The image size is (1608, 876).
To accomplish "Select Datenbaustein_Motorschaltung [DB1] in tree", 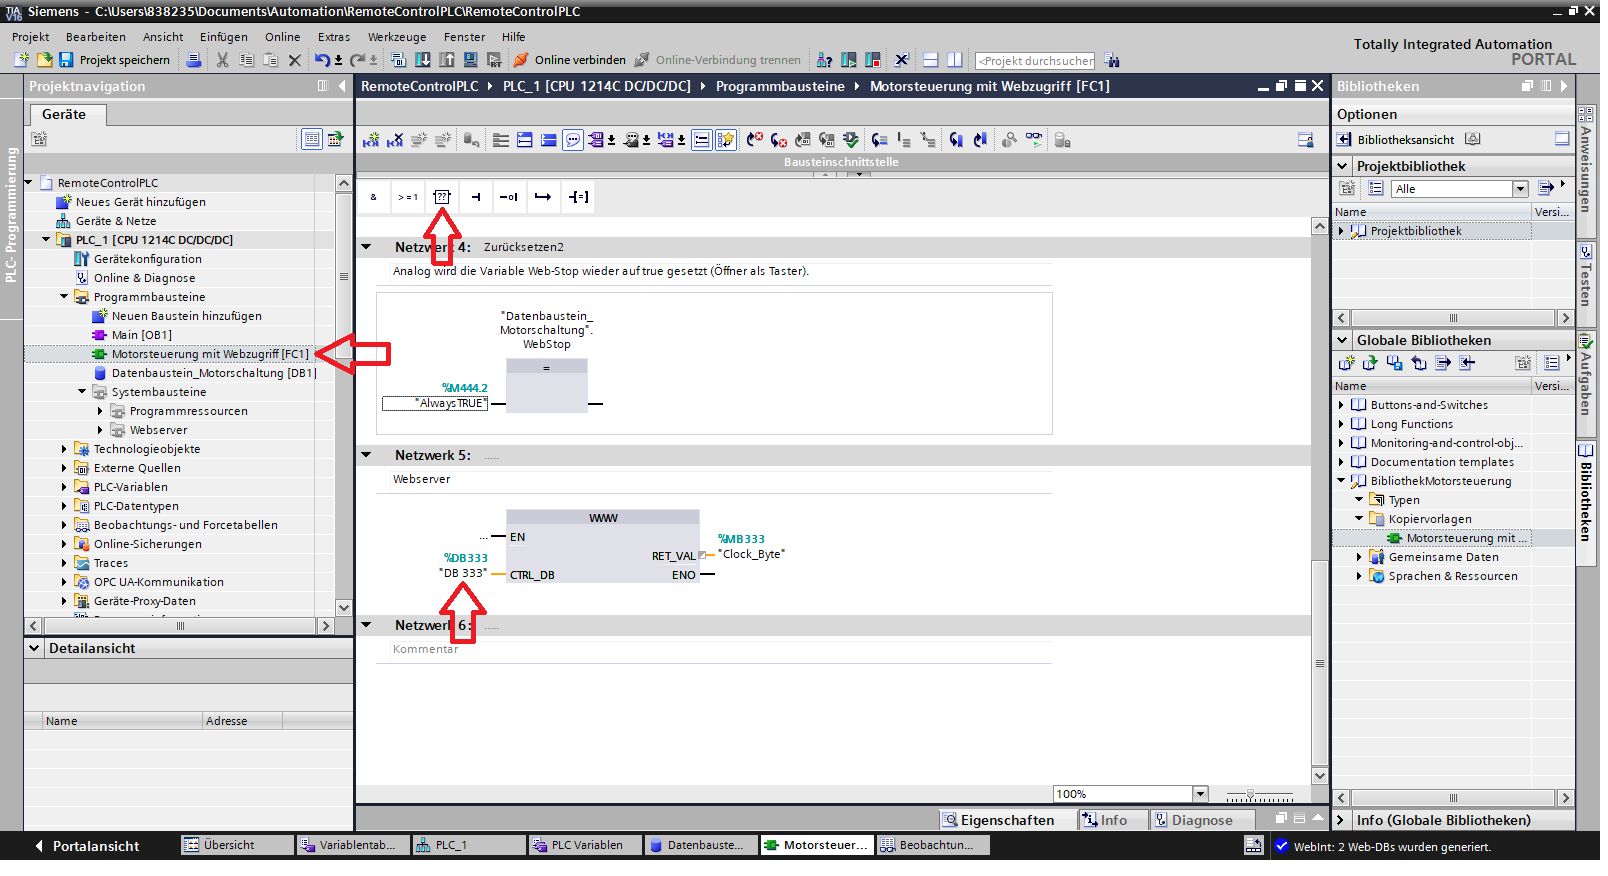I will (213, 373).
